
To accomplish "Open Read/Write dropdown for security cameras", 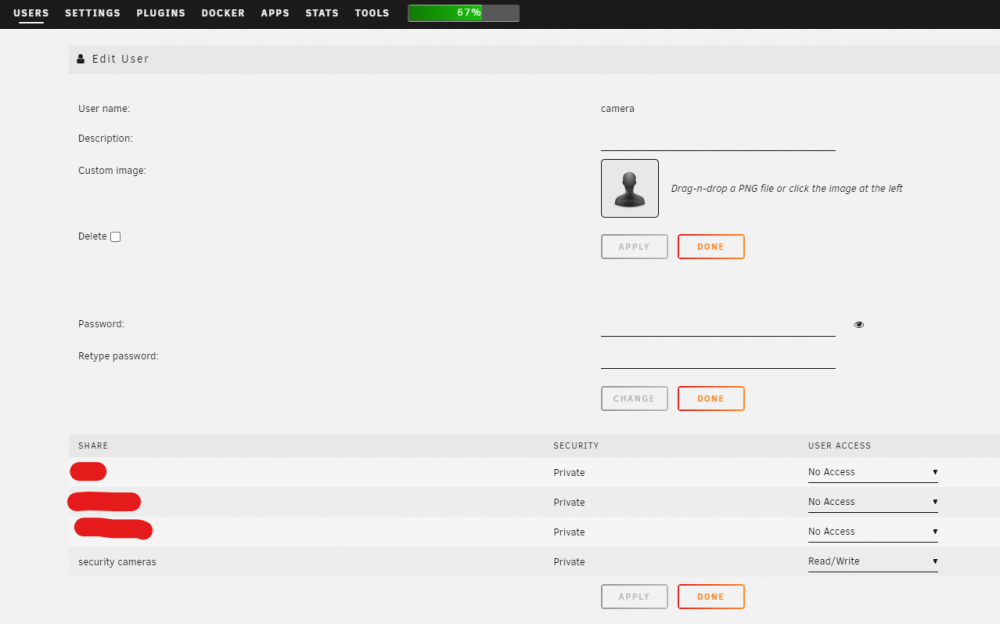I will click(x=872, y=561).
